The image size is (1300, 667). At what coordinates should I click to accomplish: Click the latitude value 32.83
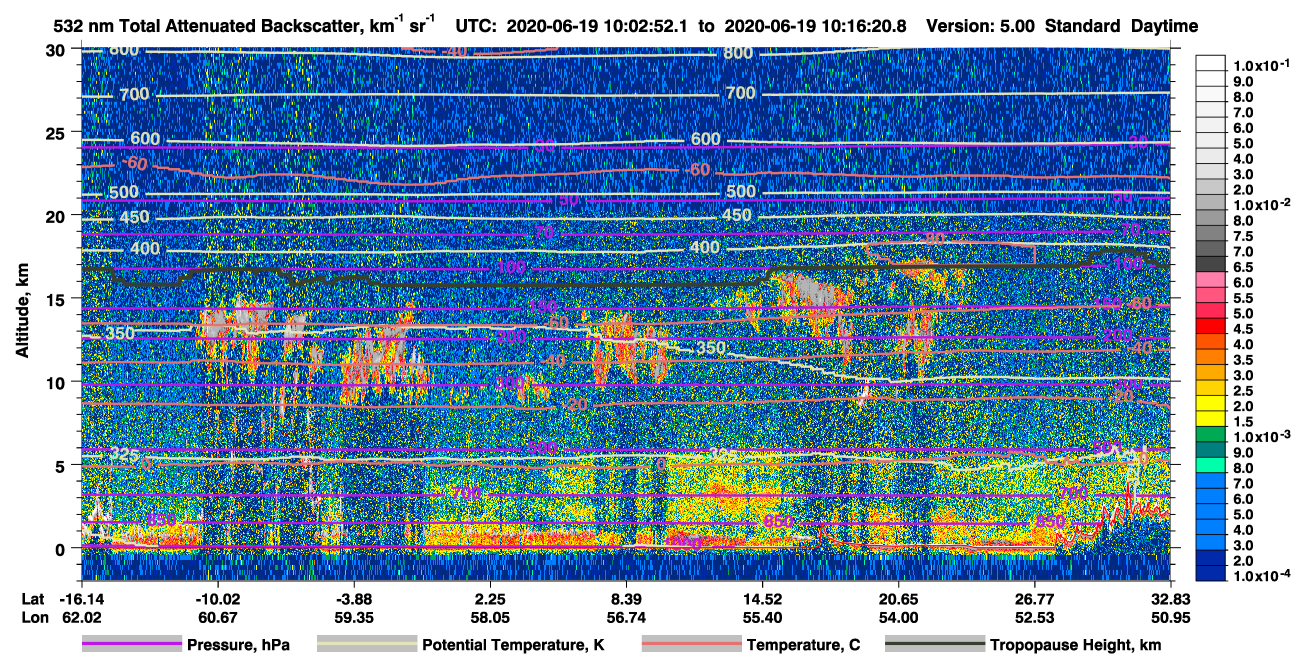(1170, 598)
